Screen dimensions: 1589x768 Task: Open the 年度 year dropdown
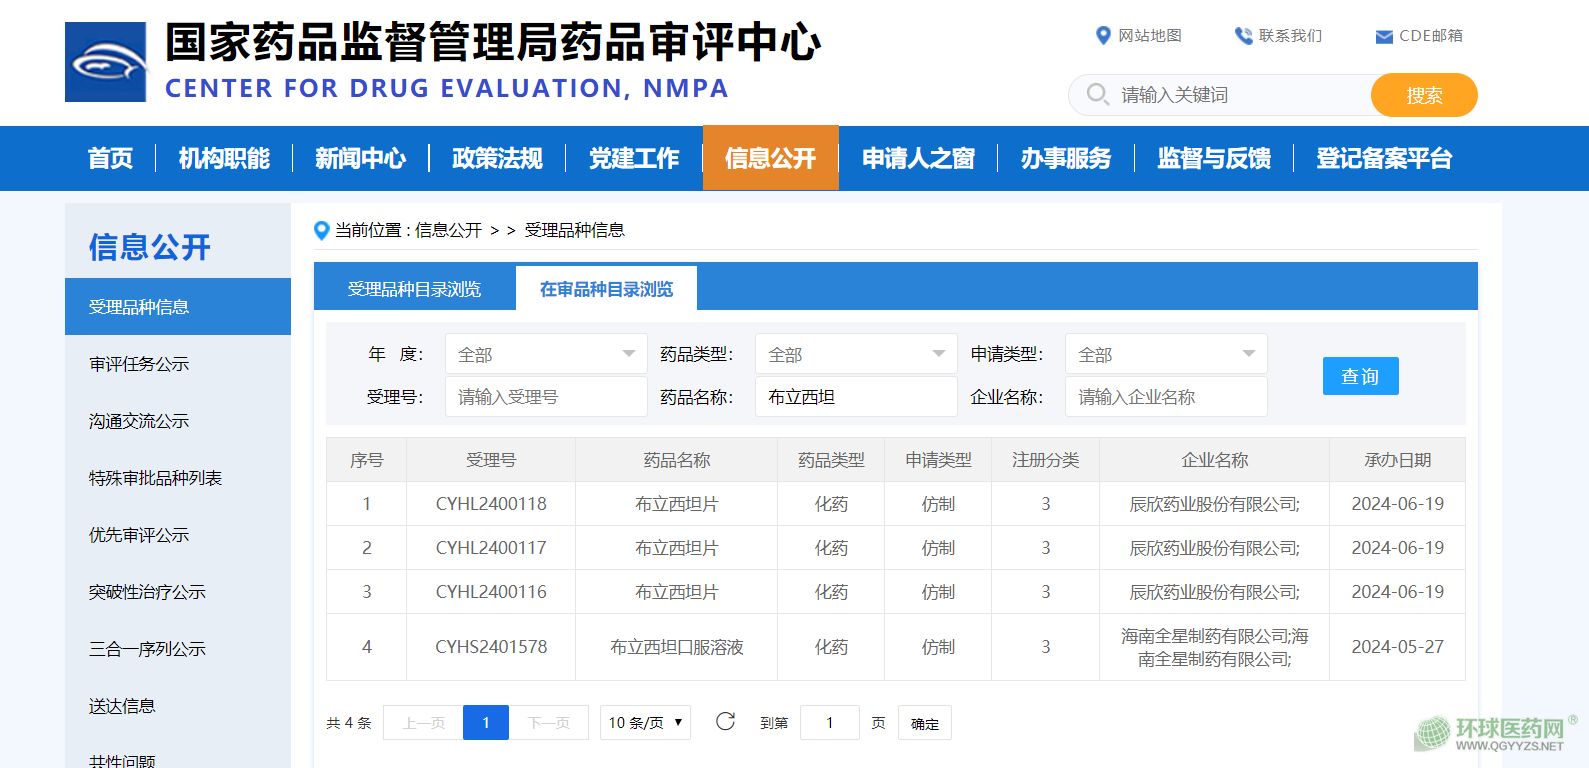[x=546, y=354]
